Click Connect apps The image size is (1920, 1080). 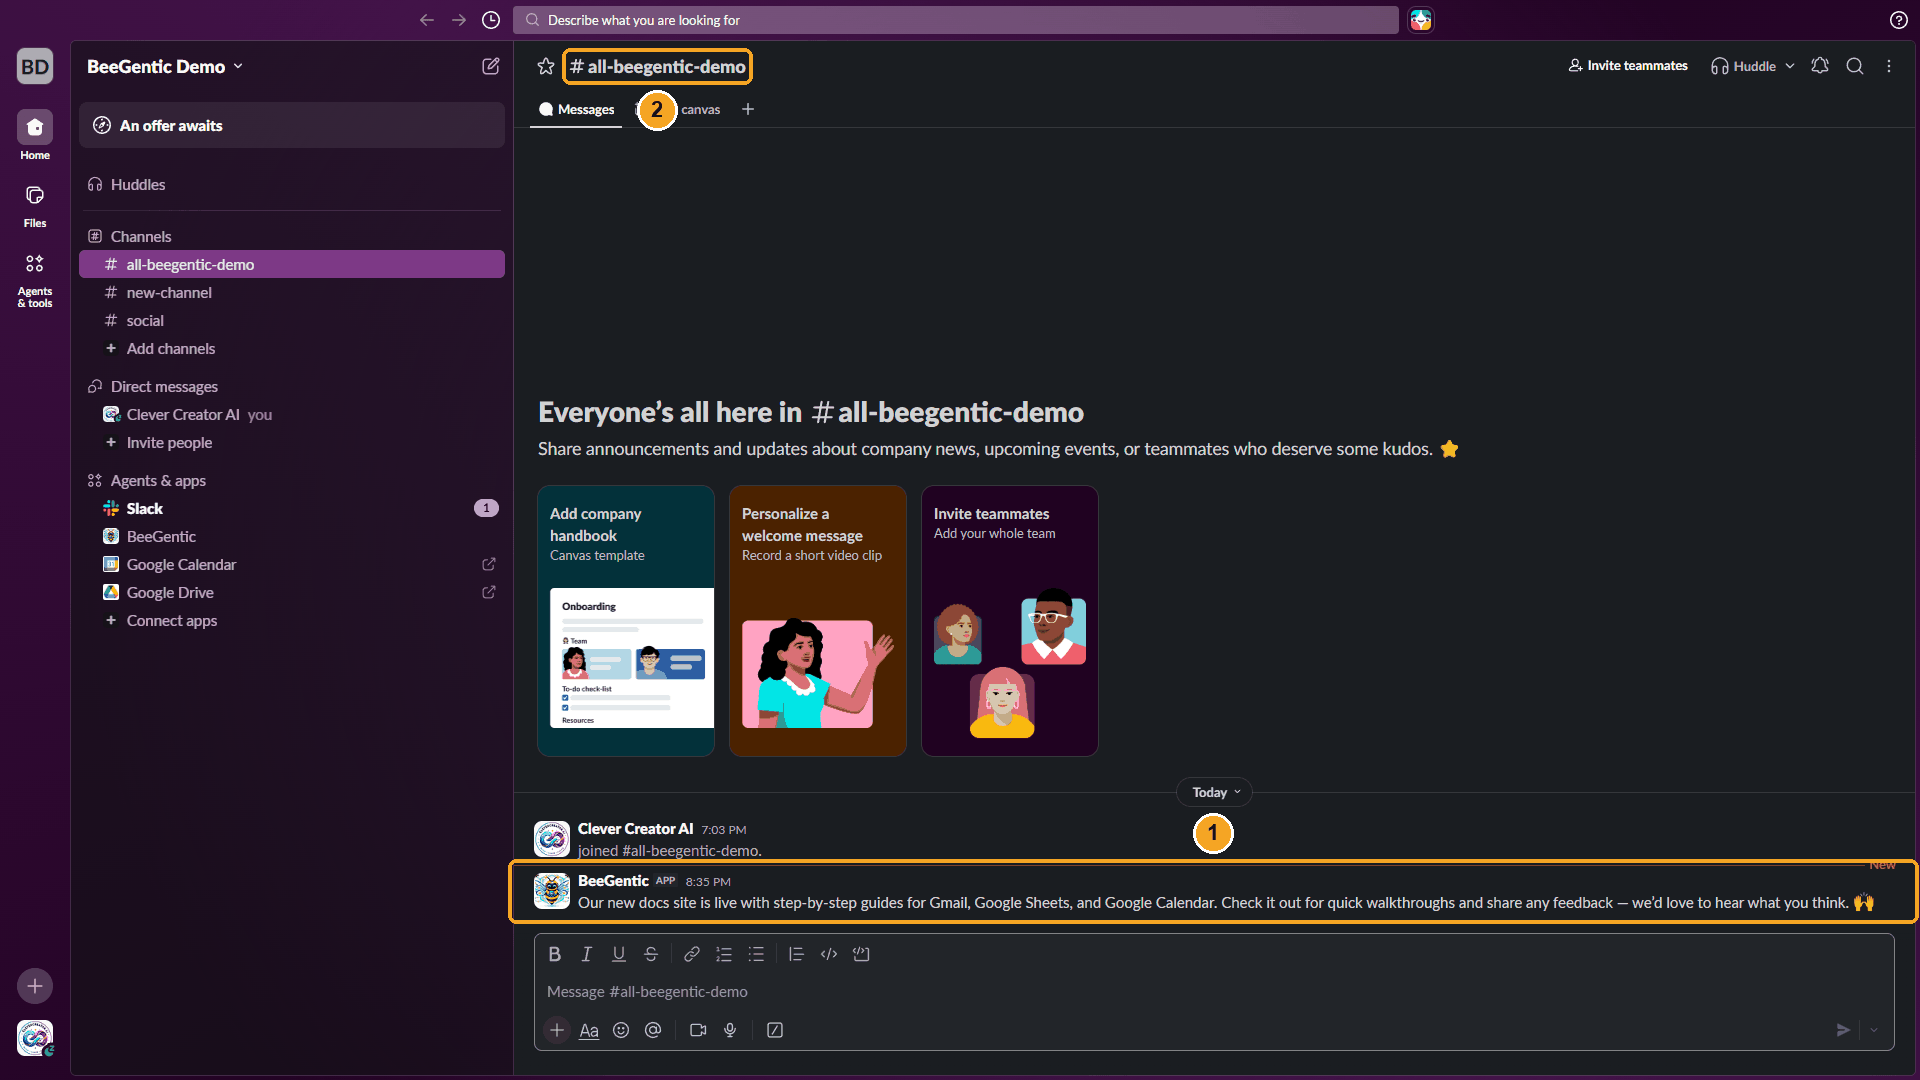tap(292, 621)
